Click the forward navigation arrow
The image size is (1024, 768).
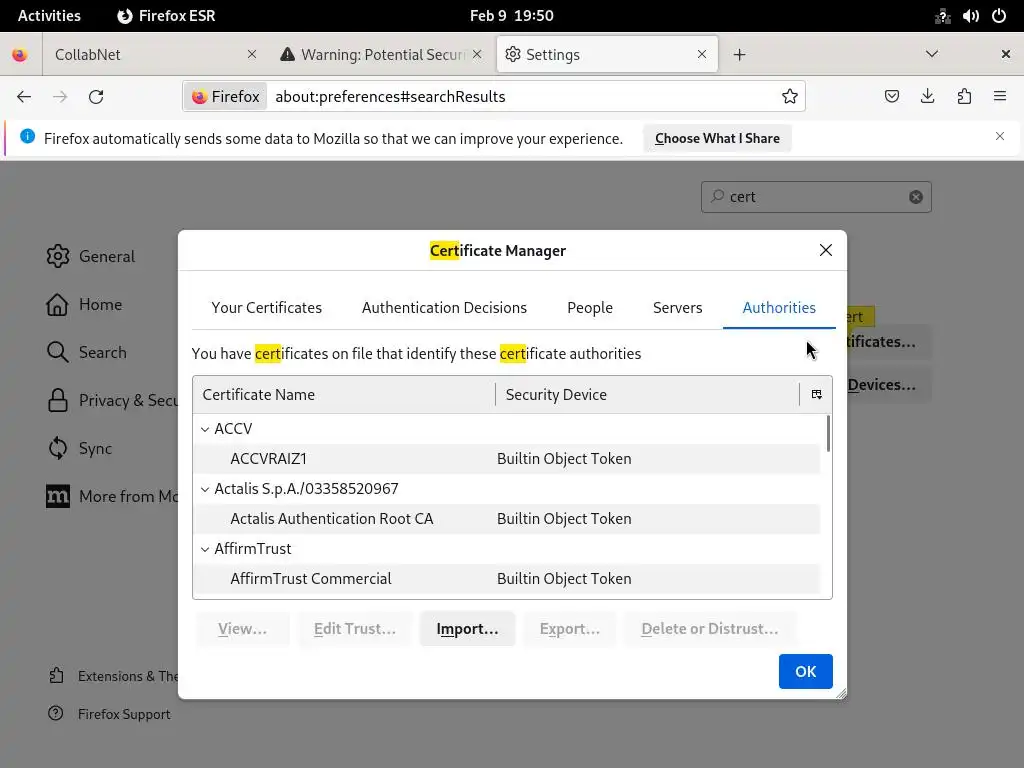60,97
